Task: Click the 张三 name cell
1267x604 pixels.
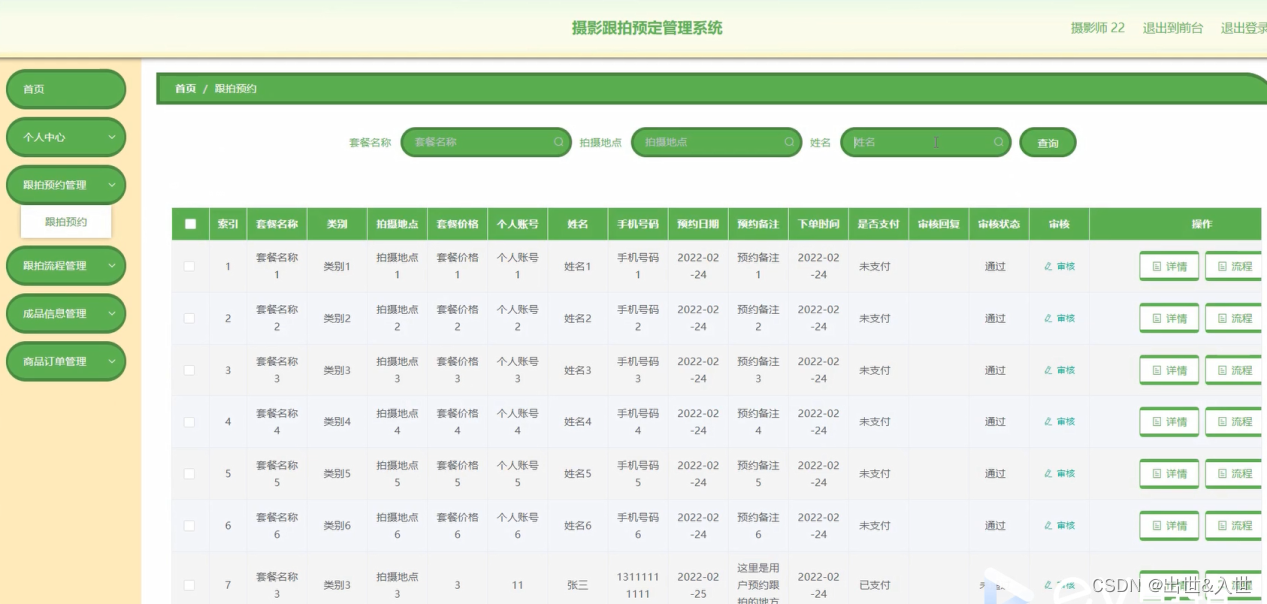Action: click(x=578, y=585)
